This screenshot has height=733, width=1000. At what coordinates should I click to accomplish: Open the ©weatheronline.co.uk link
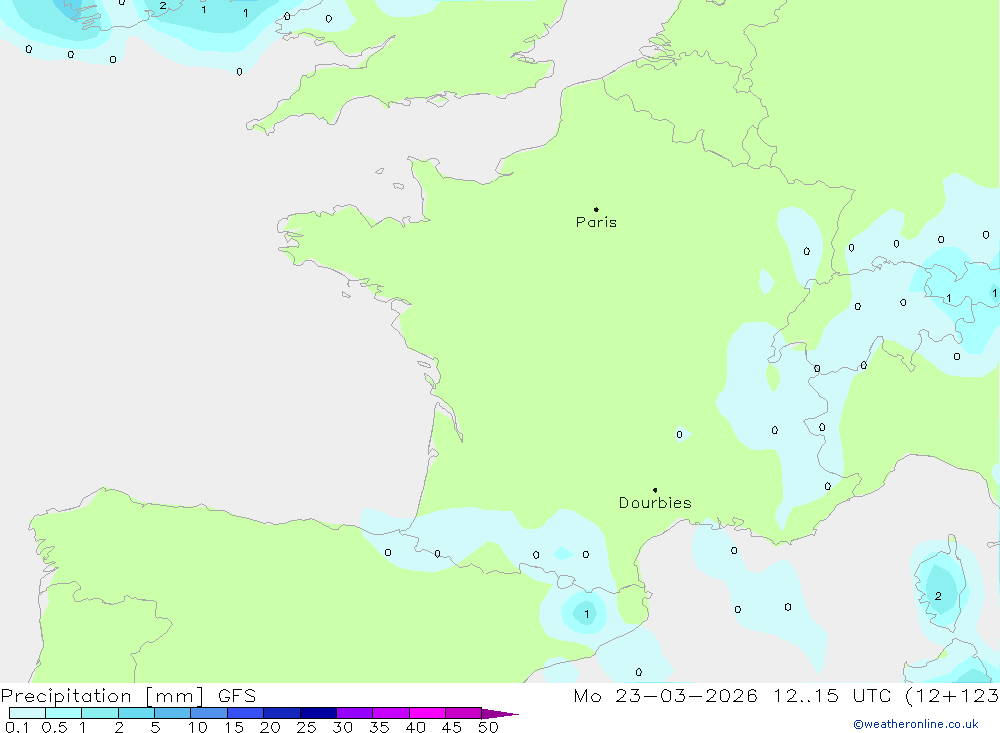coord(916,724)
